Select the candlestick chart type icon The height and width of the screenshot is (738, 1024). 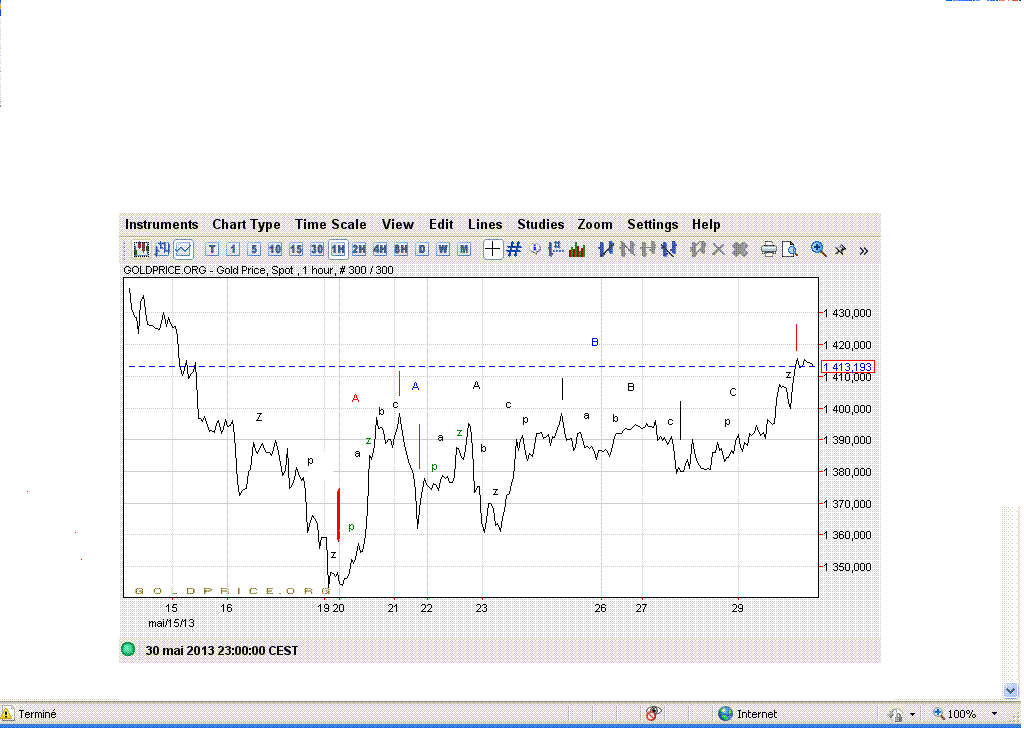[x=141, y=249]
